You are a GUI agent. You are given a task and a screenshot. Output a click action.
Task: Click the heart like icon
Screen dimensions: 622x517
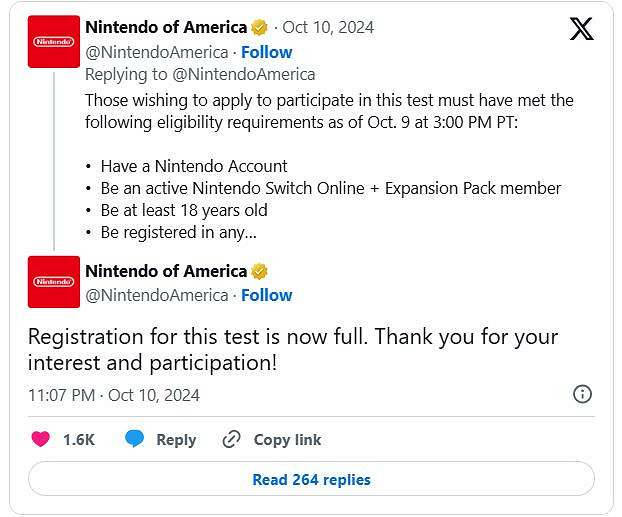pos(40,439)
